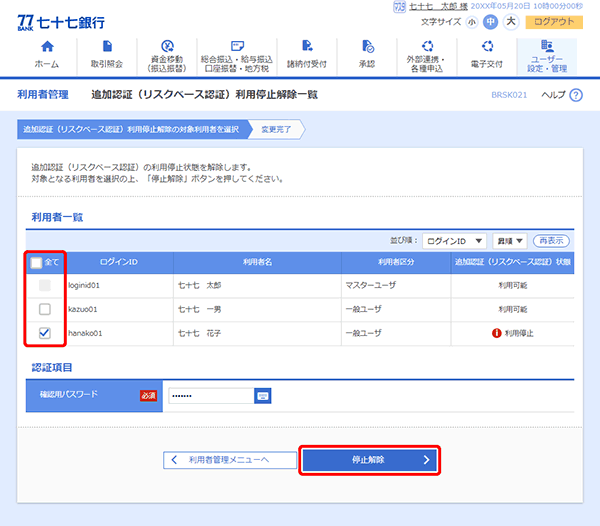Open the ログインID sort-by dropdown
Image resolution: width=600 pixels, height=526 pixels.
pyautogui.click(x=454, y=241)
